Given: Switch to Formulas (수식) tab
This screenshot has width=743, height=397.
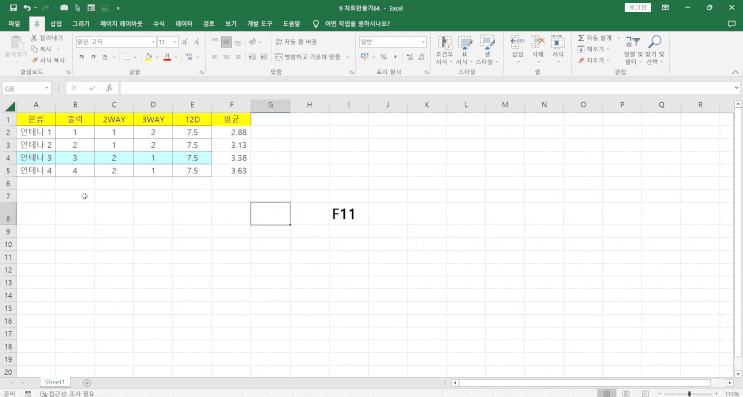Looking at the screenshot, I should click(158, 23).
